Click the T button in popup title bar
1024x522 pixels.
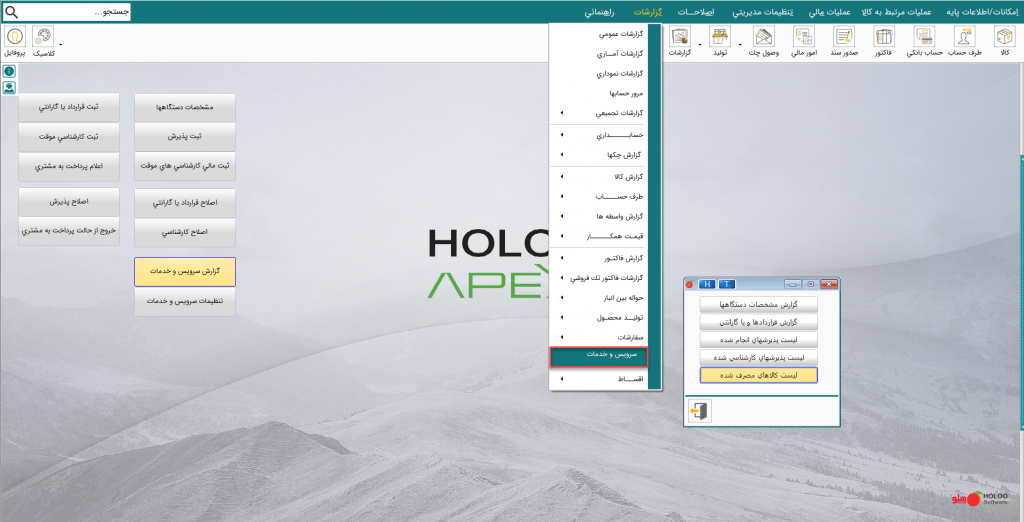[727, 284]
